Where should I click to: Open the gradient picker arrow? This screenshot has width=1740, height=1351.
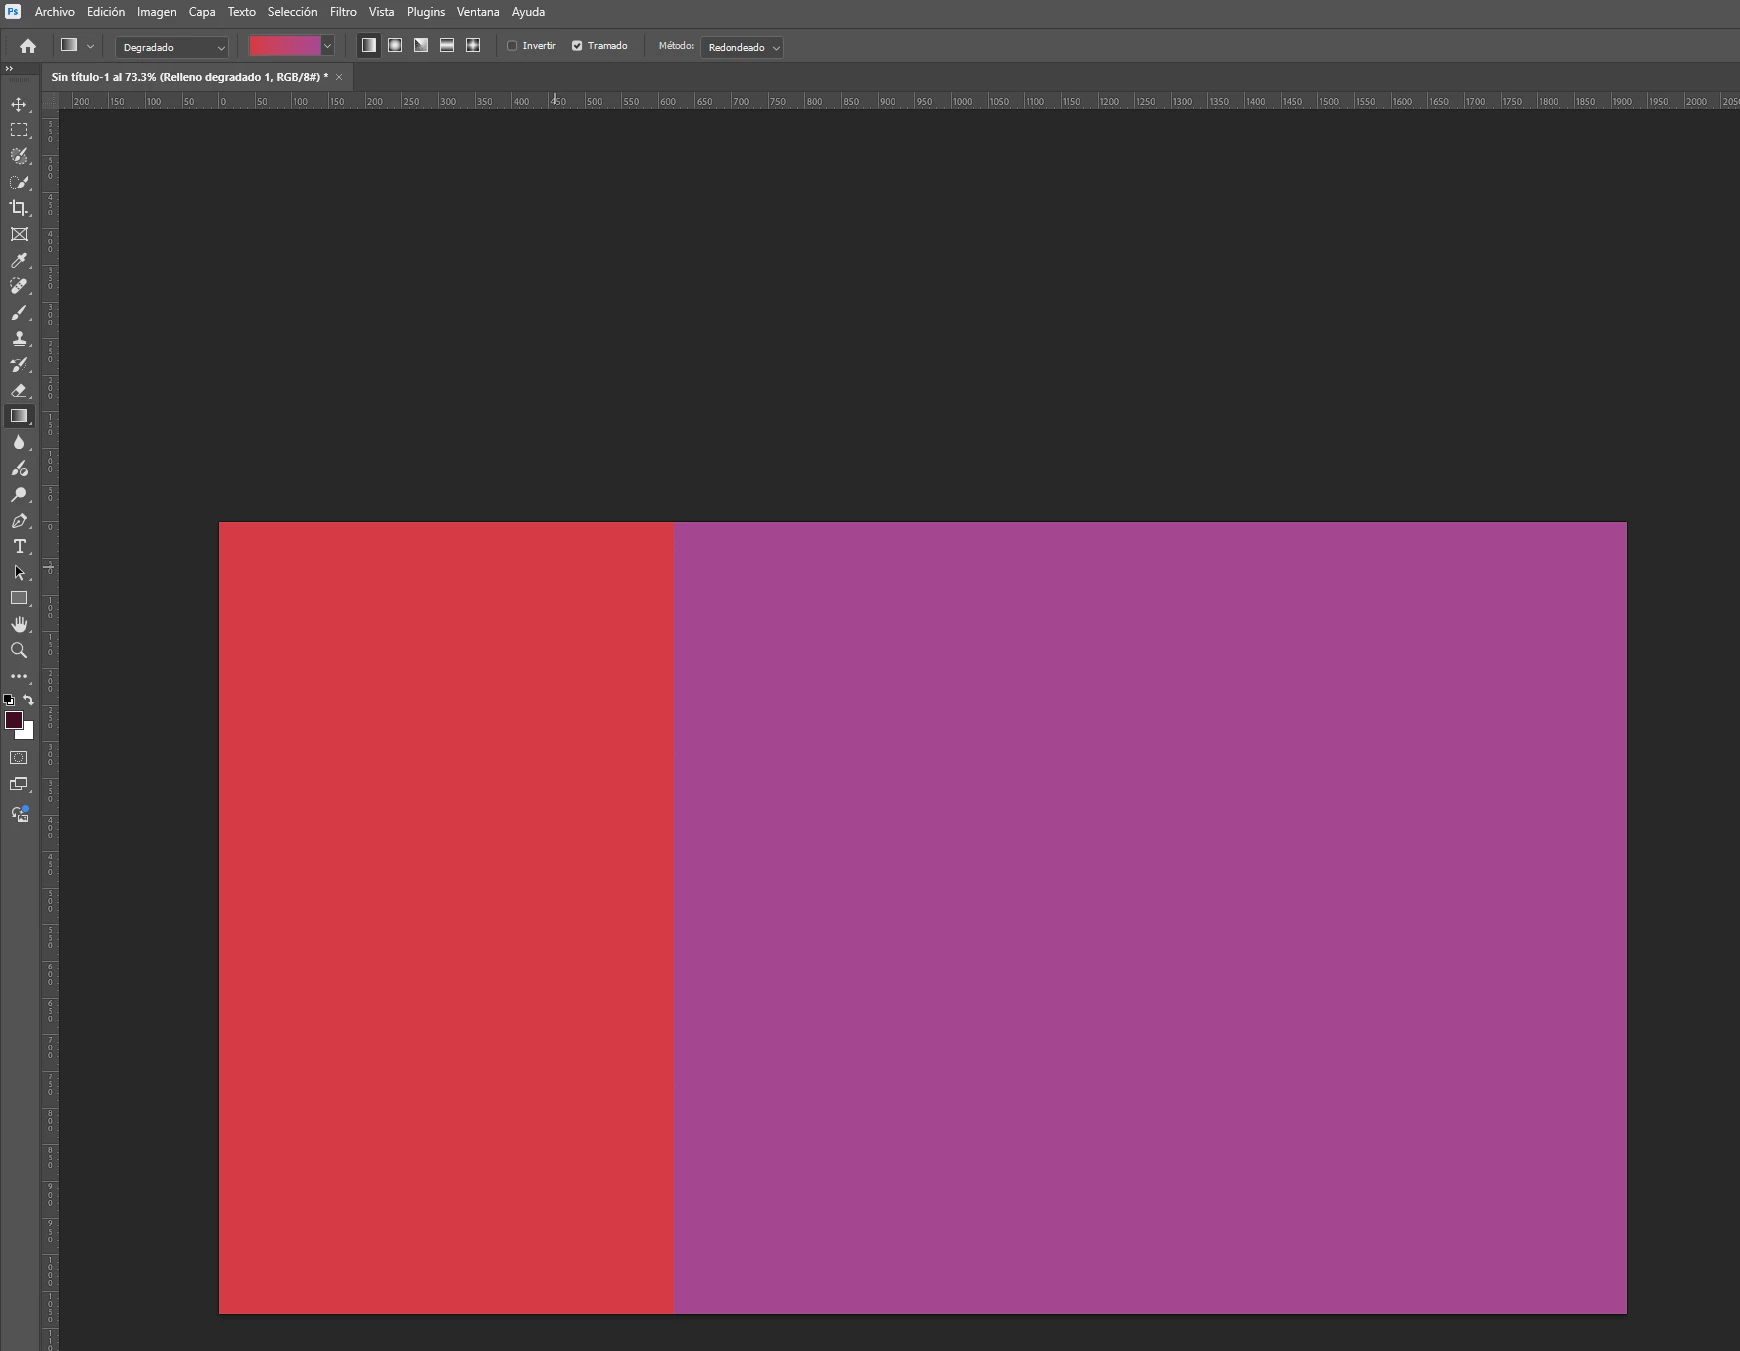pyautogui.click(x=327, y=46)
